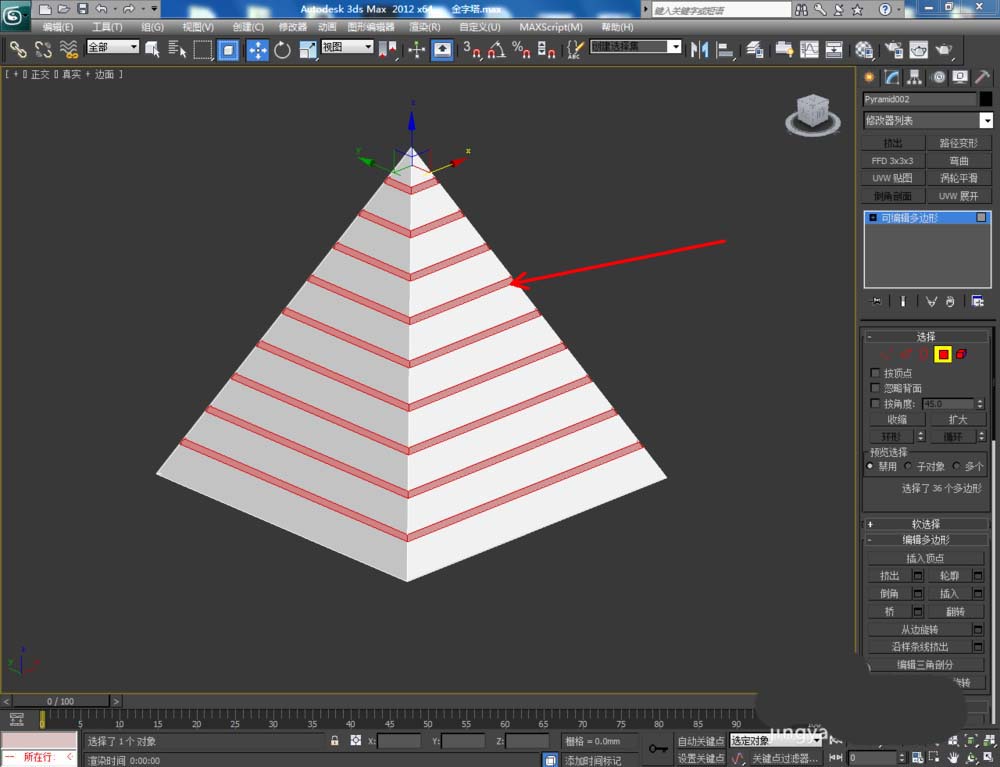Open 轮廓 settings box button
The width and height of the screenshot is (1000, 767).
pos(978,576)
